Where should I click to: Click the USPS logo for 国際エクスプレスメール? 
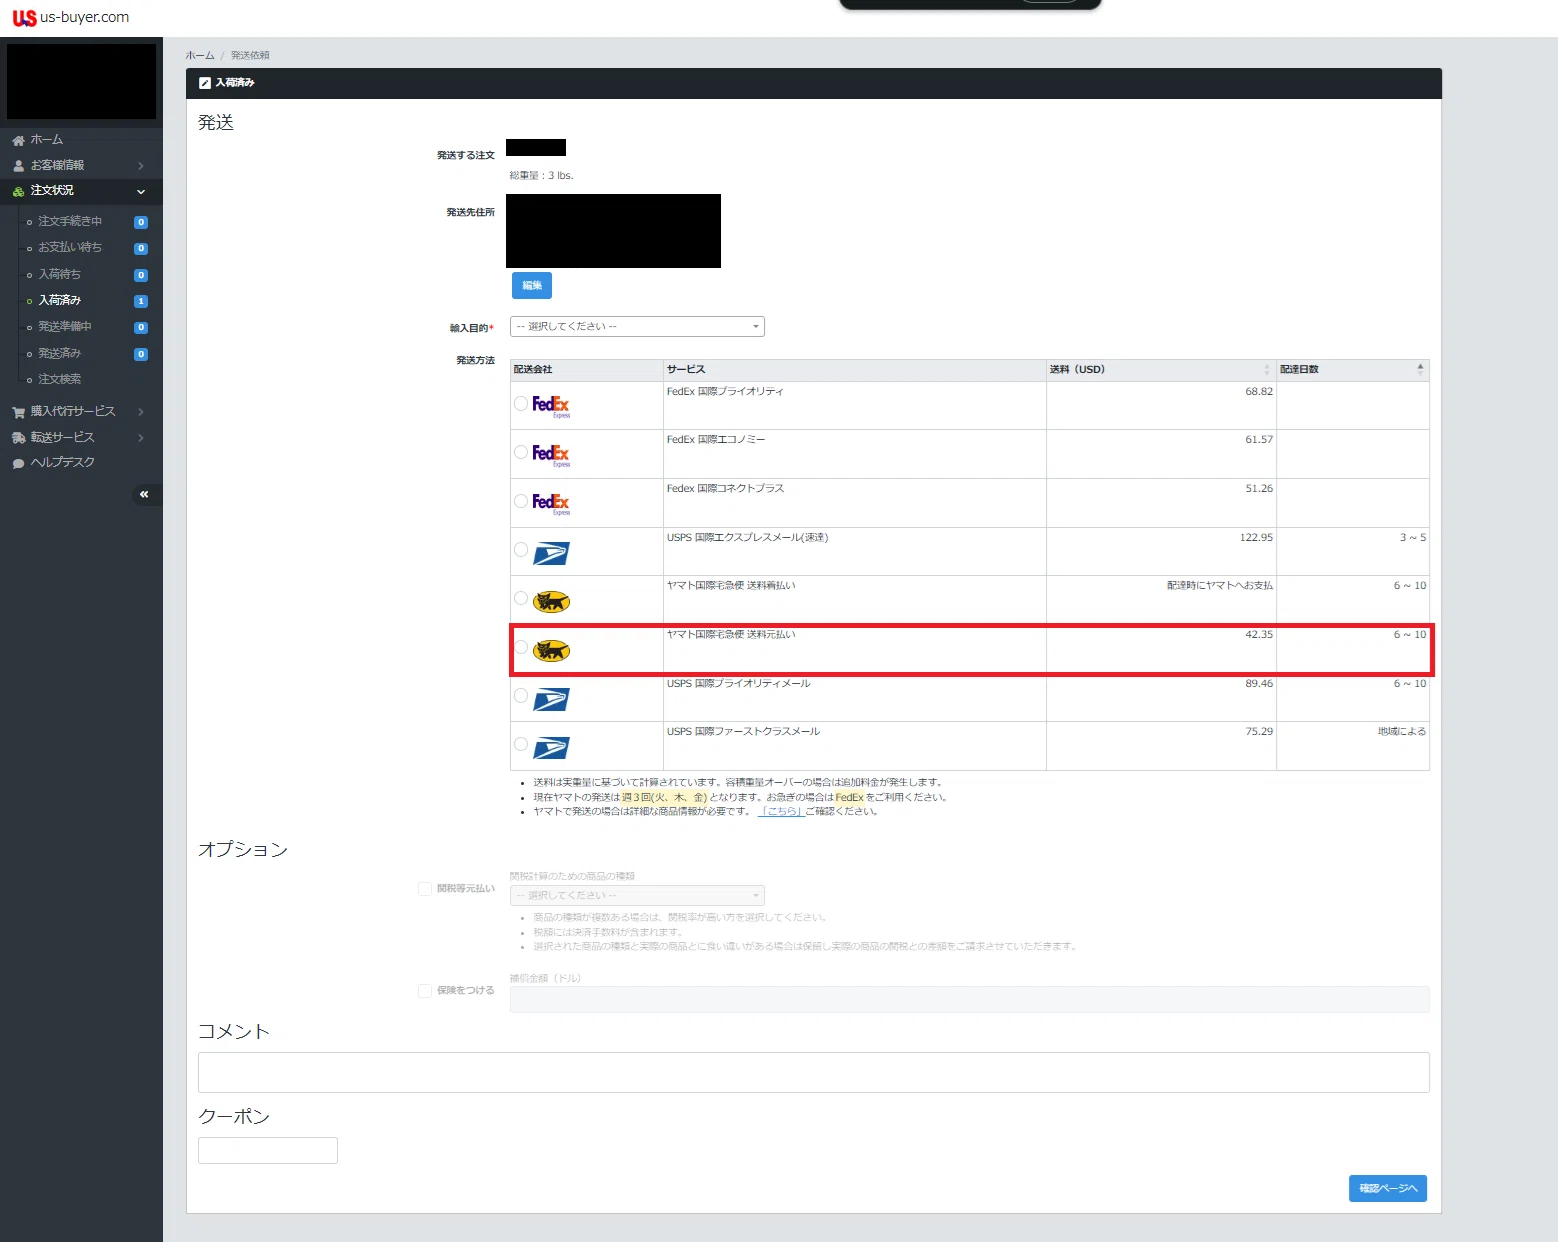[x=551, y=553]
